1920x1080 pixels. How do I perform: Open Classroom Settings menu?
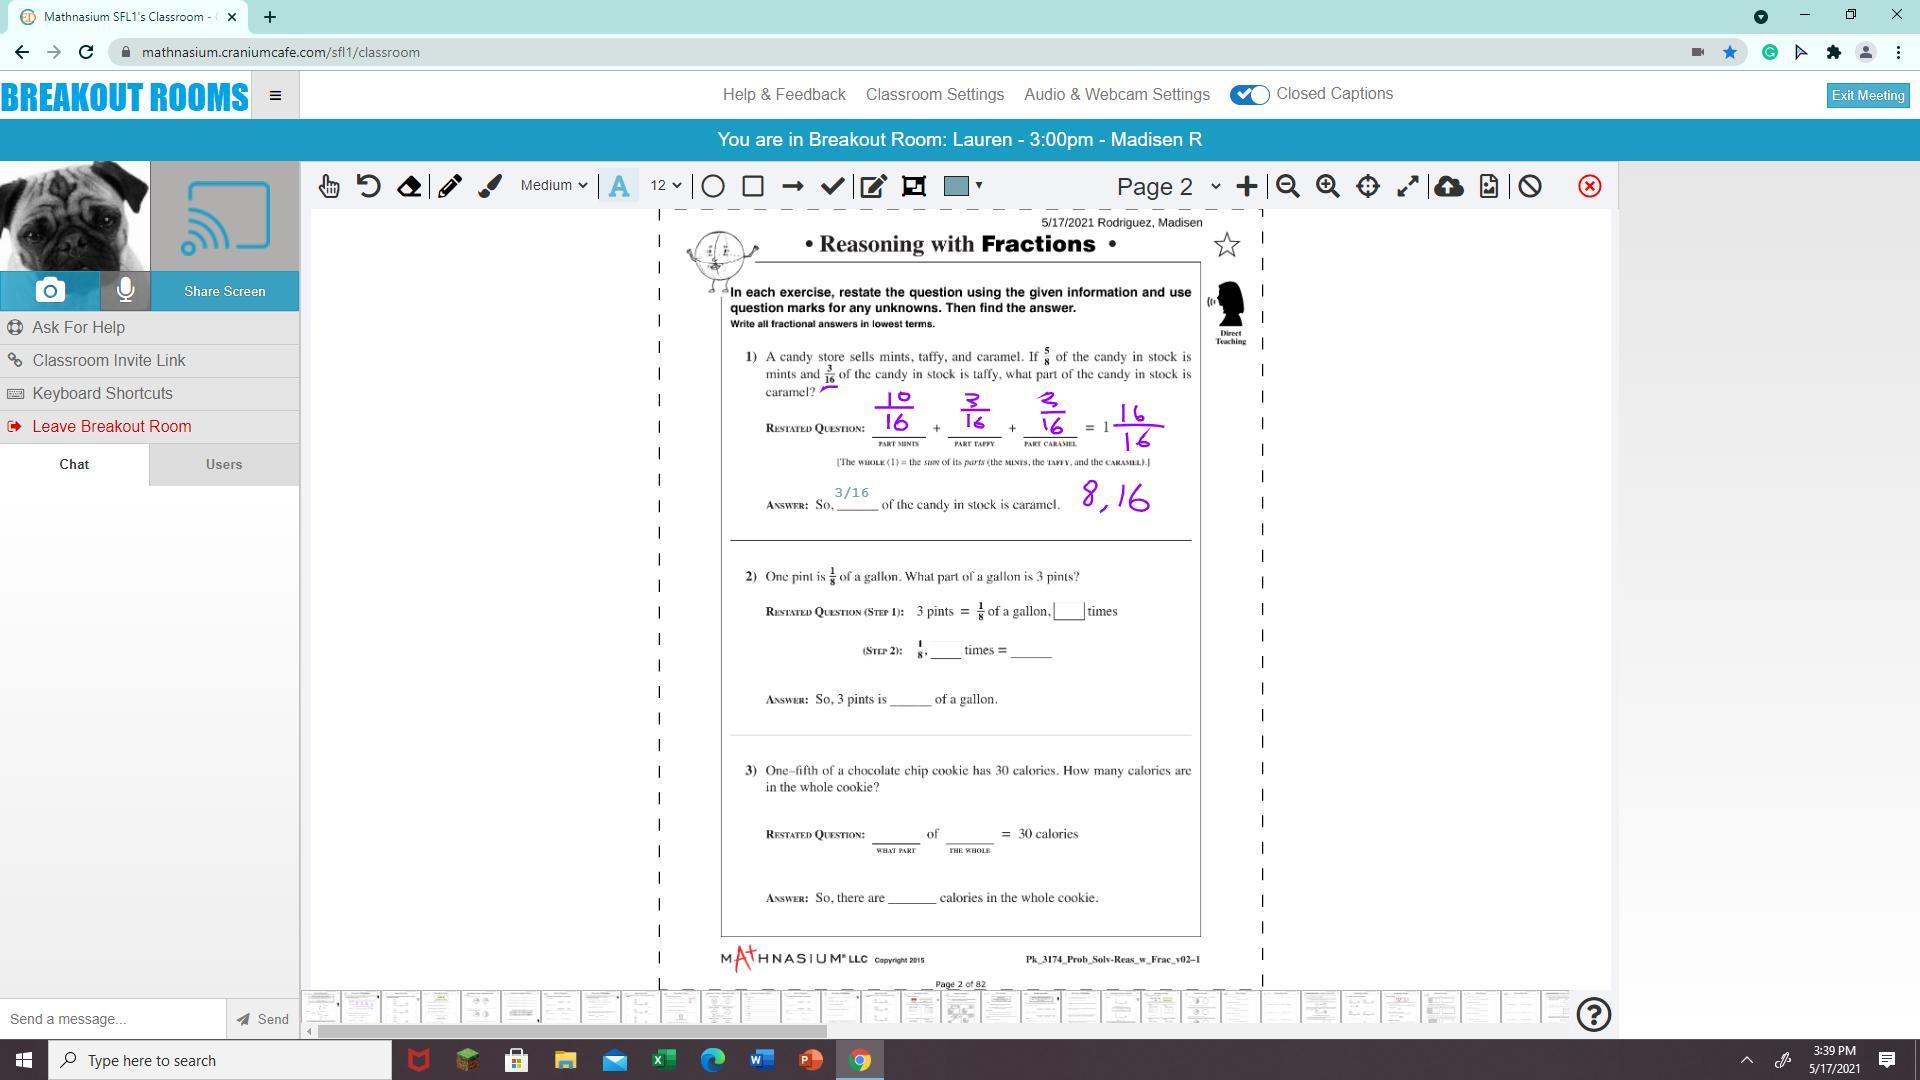[934, 94]
